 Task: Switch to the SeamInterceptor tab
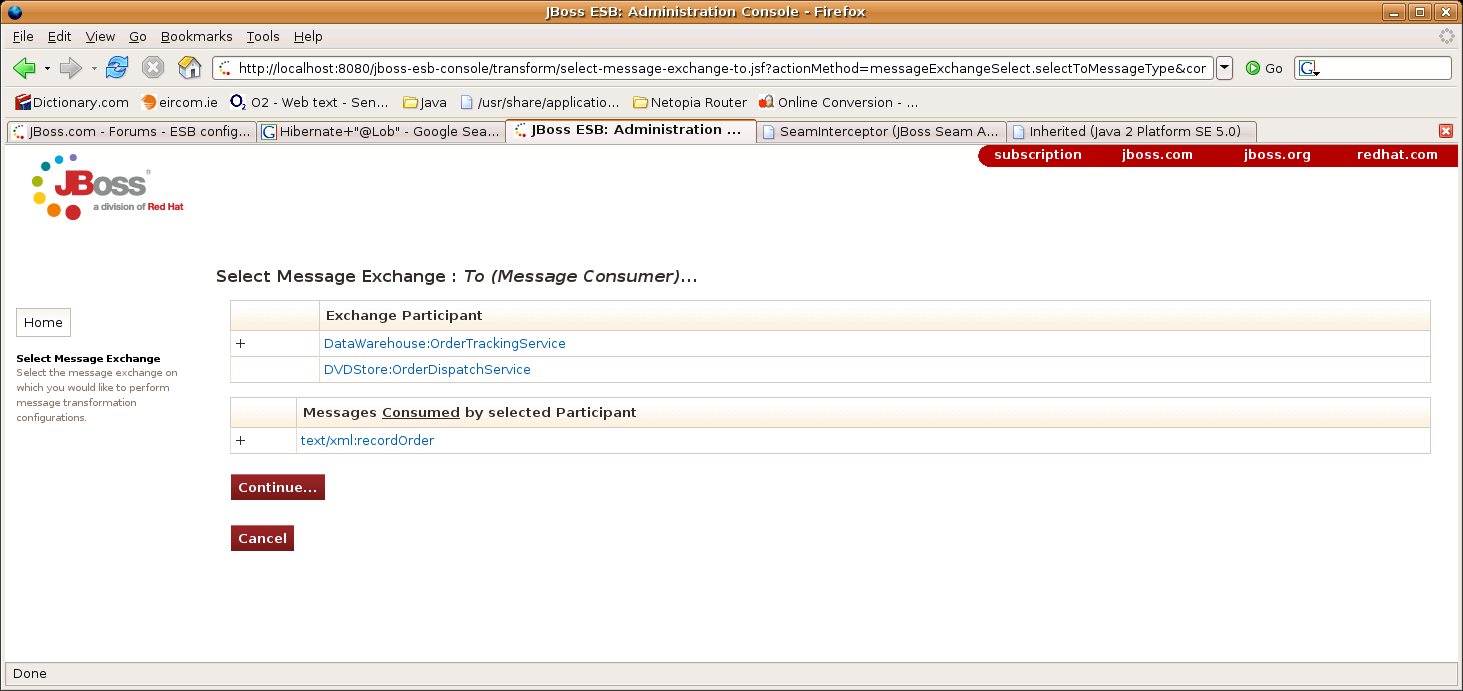(x=880, y=131)
